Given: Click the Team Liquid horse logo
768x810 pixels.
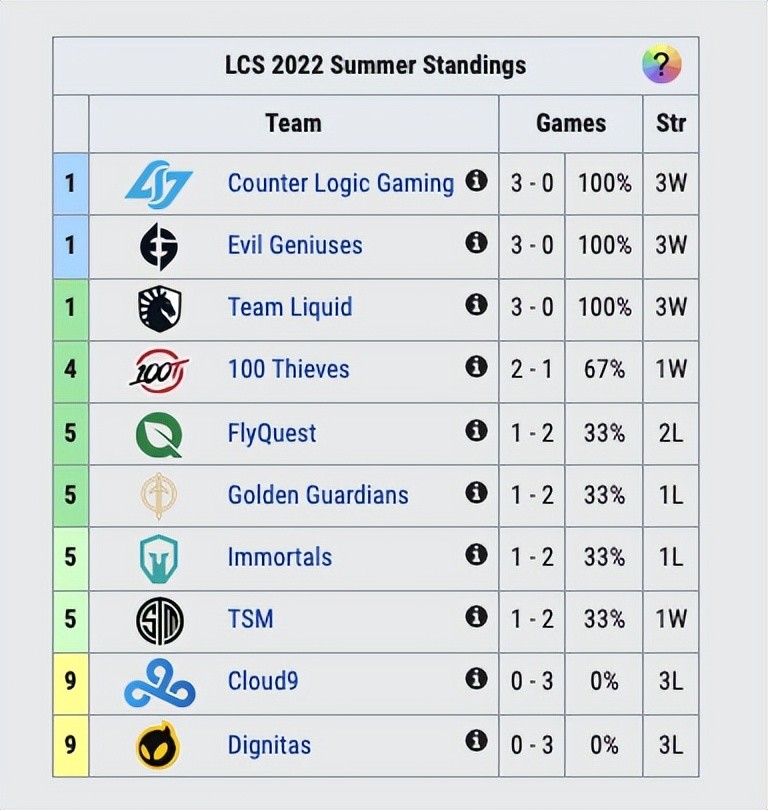Looking at the screenshot, I should pos(159,308).
